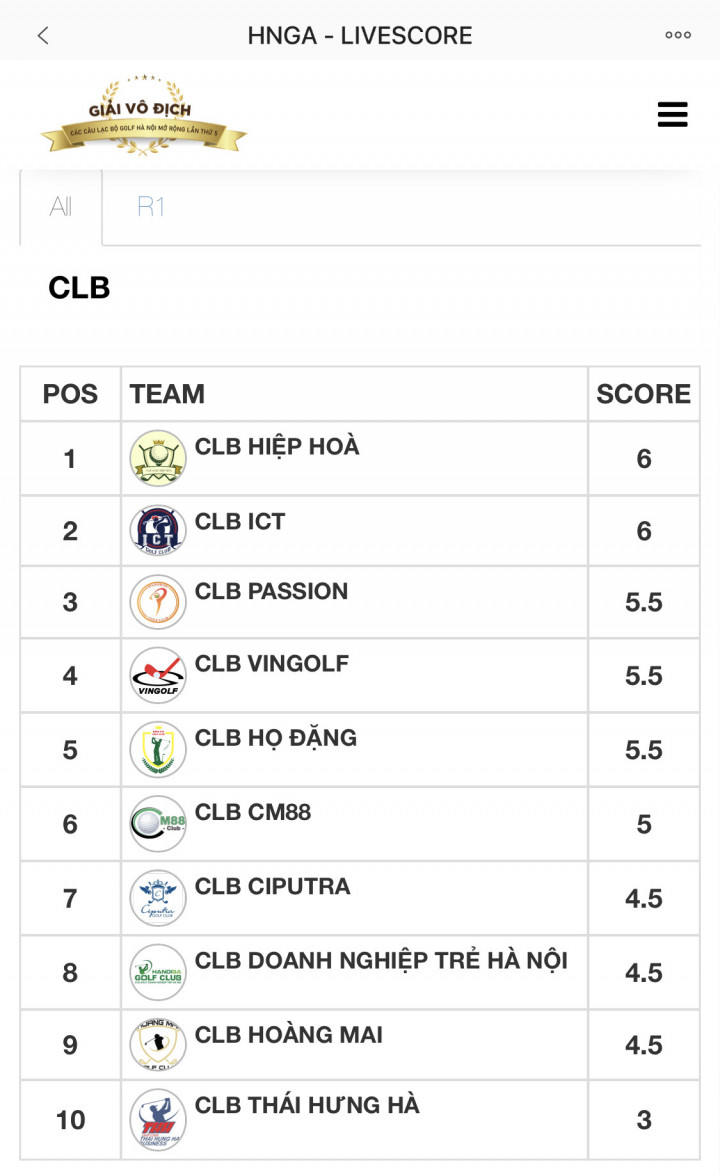The height and width of the screenshot is (1174, 720).
Task: Click the SCORE column header
Action: pos(643,394)
